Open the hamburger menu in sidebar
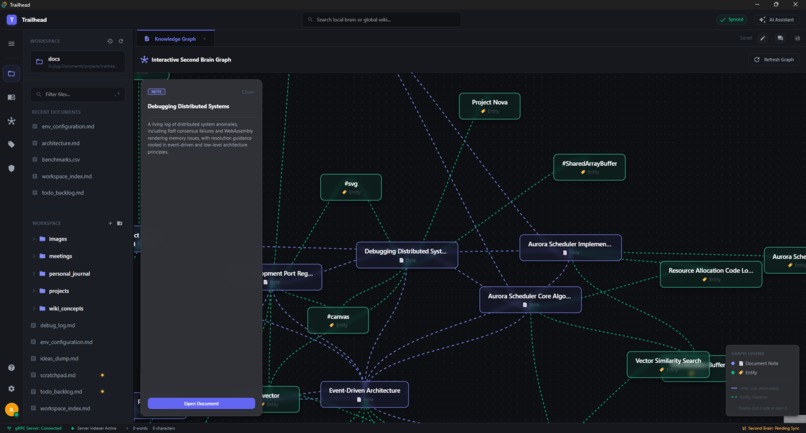 [11, 44]
